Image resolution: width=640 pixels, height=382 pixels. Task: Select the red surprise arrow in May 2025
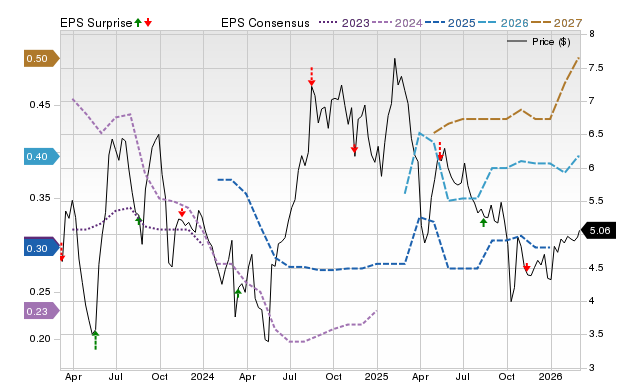[x=440, y=151]
